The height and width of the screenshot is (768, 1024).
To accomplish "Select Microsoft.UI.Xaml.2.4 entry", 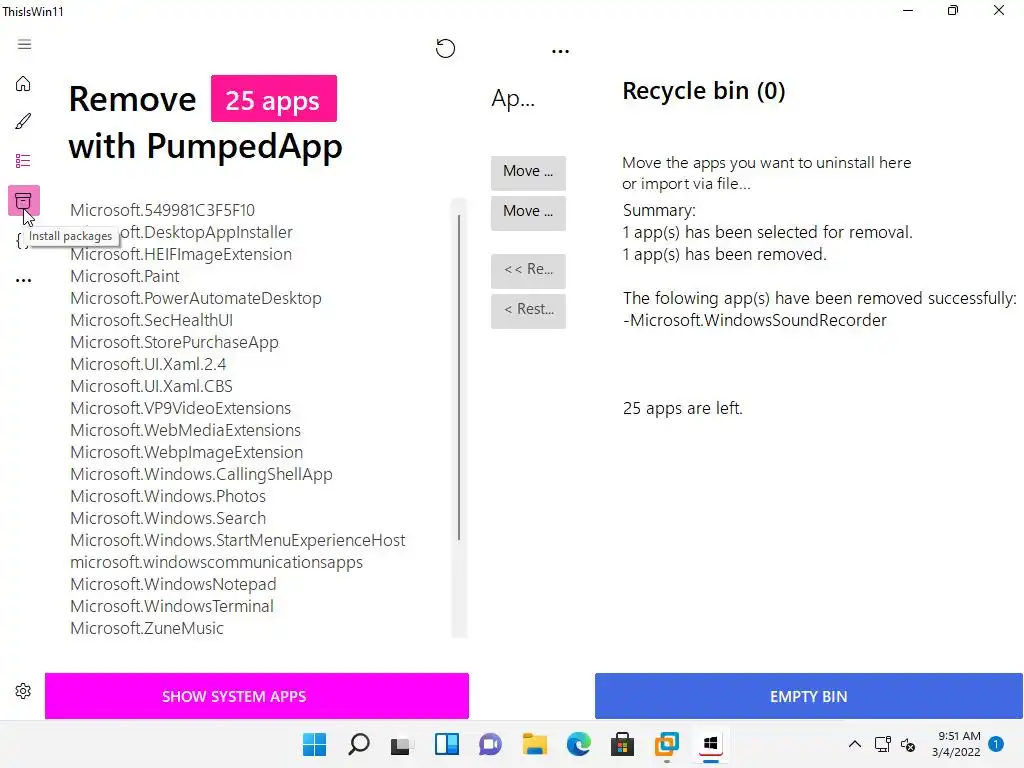I will [x=148, y=364].
